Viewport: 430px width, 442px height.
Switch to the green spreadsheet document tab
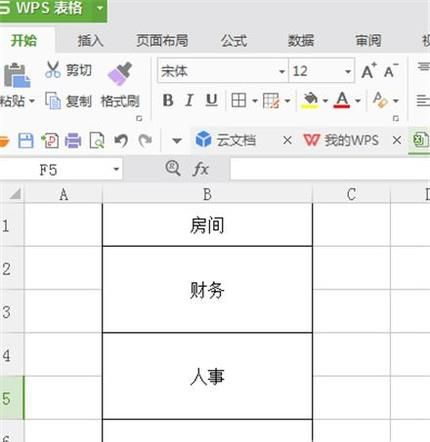(x=420, y=140)
